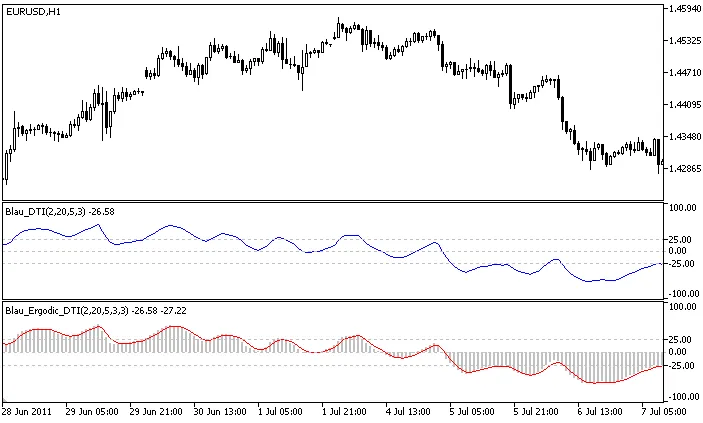Click the 1.45325 price axis value
This screenshot has height=423, width=703.
click(x=683, y=41)
